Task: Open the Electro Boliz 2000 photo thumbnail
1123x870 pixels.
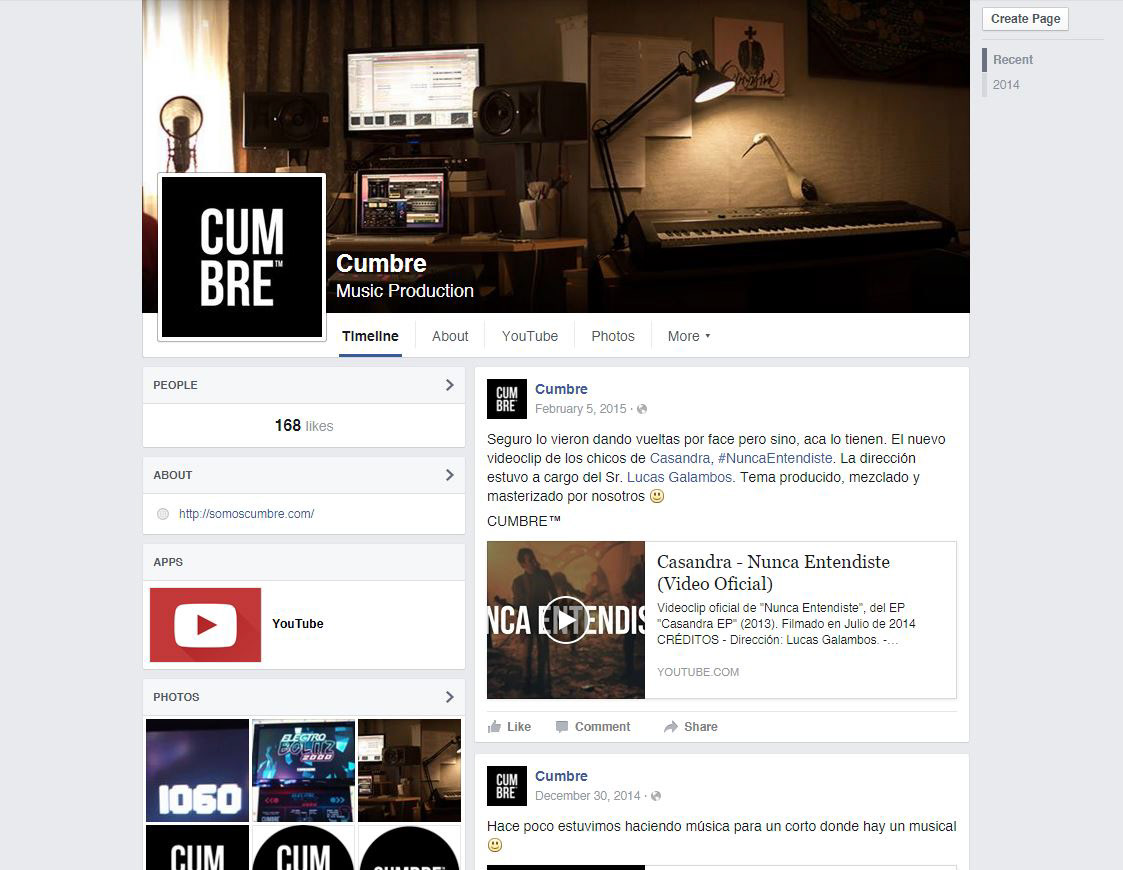Action: tap(304, 770)
